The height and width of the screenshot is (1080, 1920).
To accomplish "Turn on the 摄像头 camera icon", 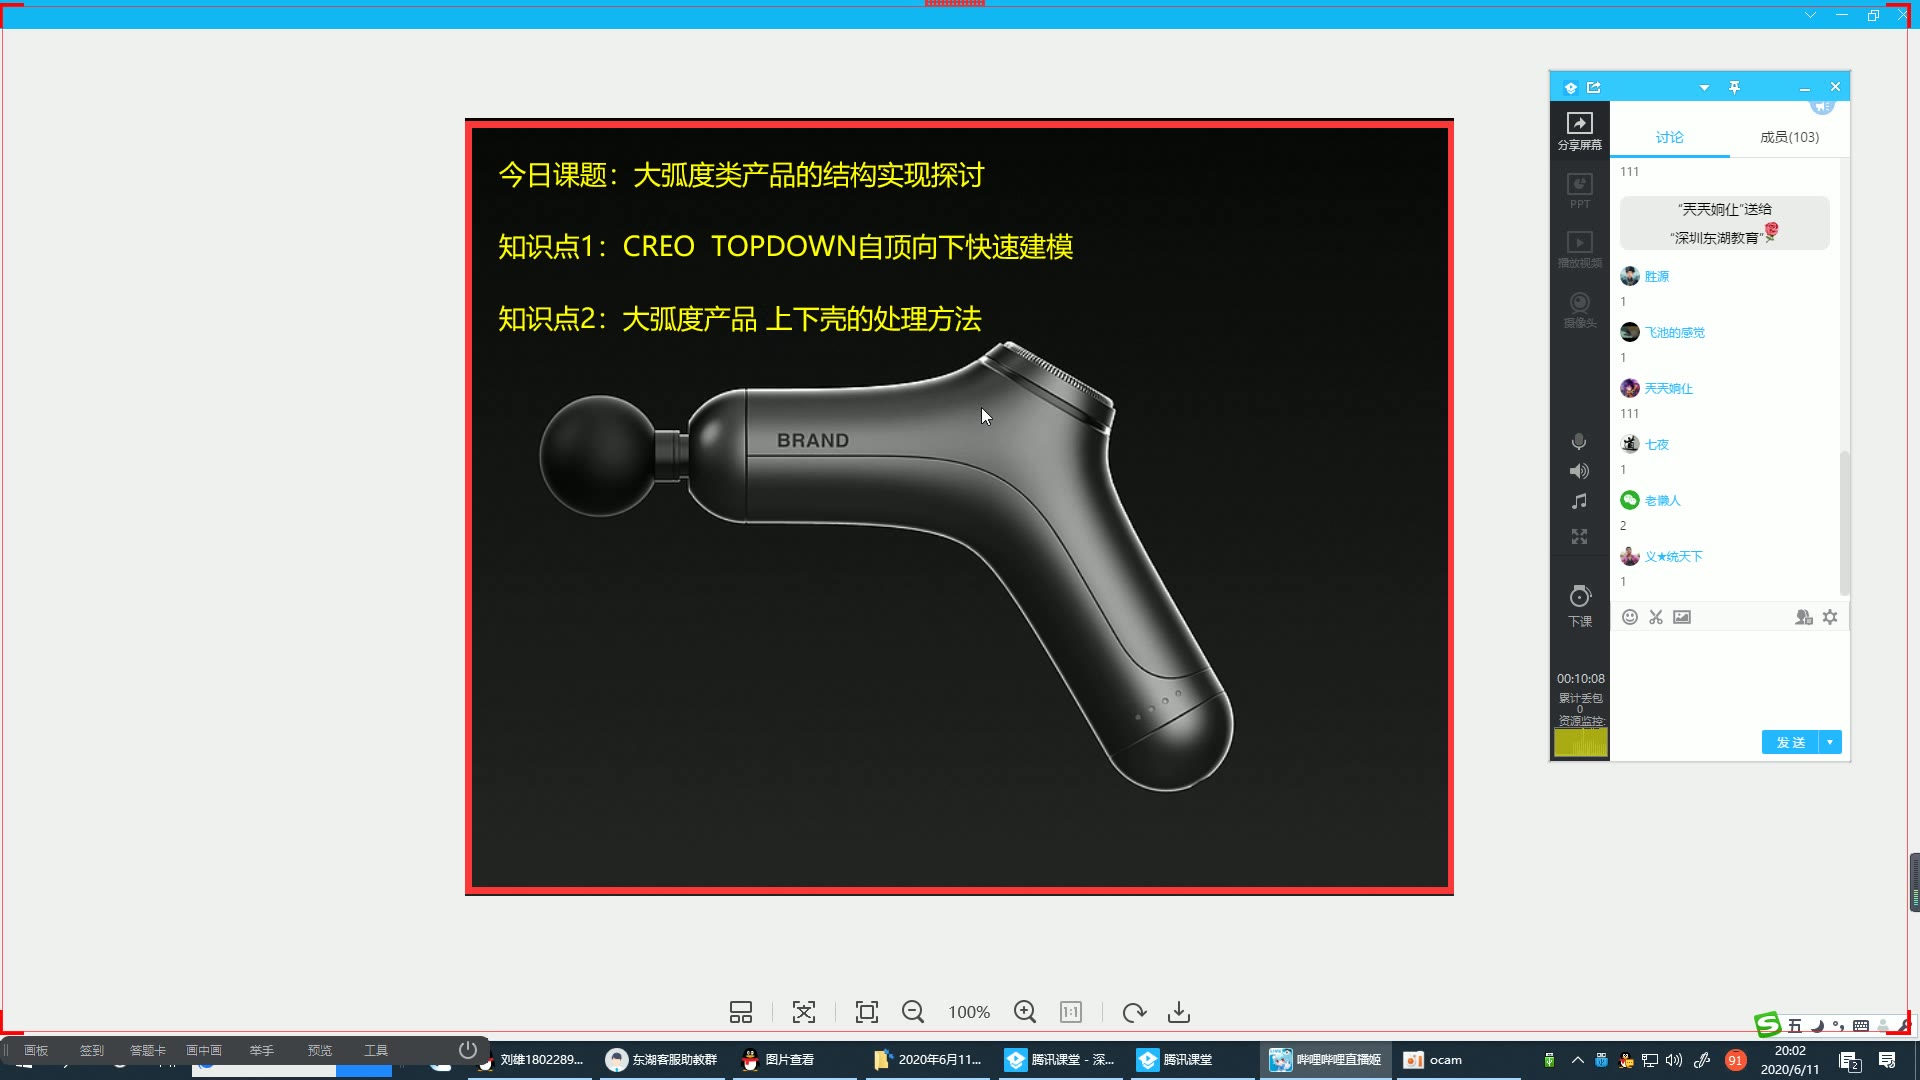I will [1579, 310].
